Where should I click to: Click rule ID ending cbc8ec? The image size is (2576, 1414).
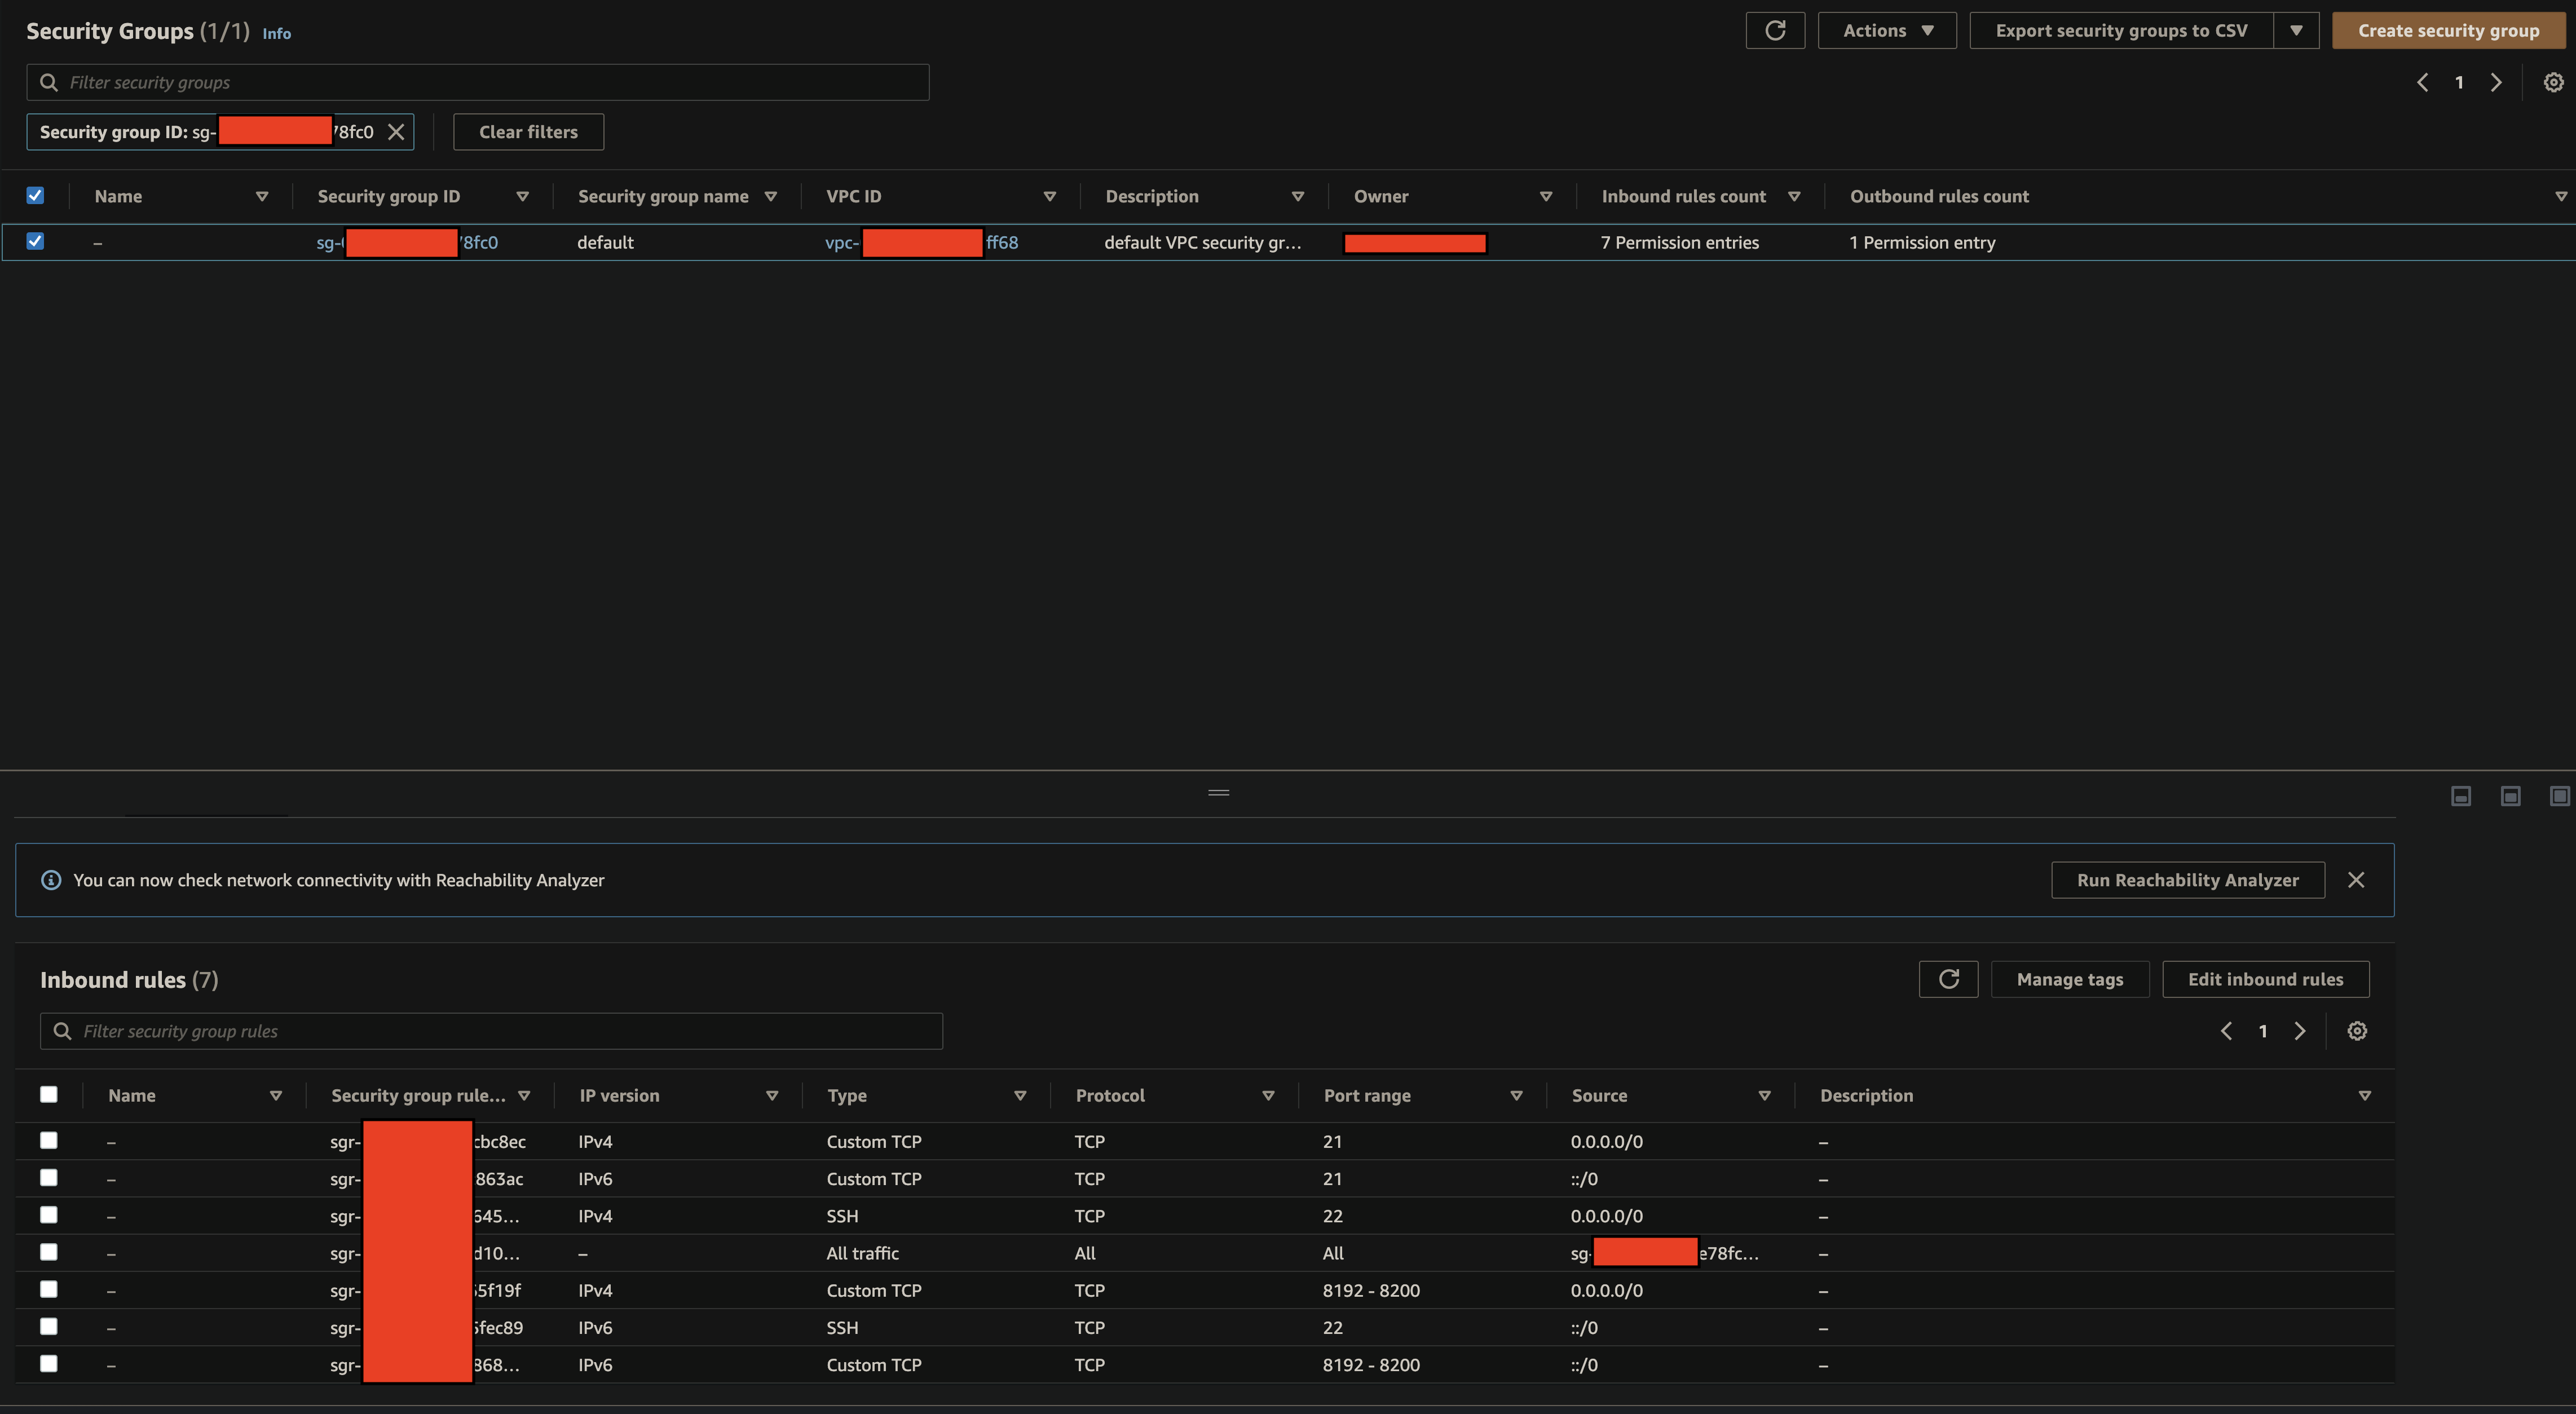click(x=428, y=1141)
